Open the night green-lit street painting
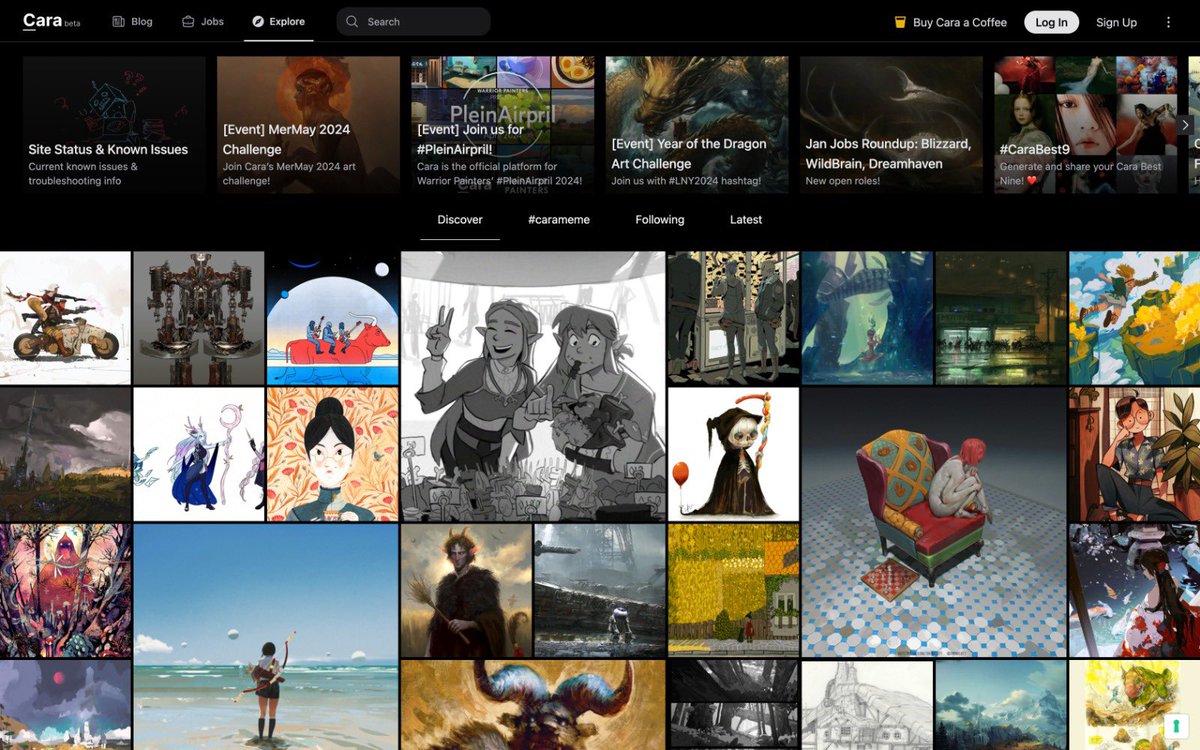The height and width of the screenshot is (750, 1200). click(x=1000, y=318)
